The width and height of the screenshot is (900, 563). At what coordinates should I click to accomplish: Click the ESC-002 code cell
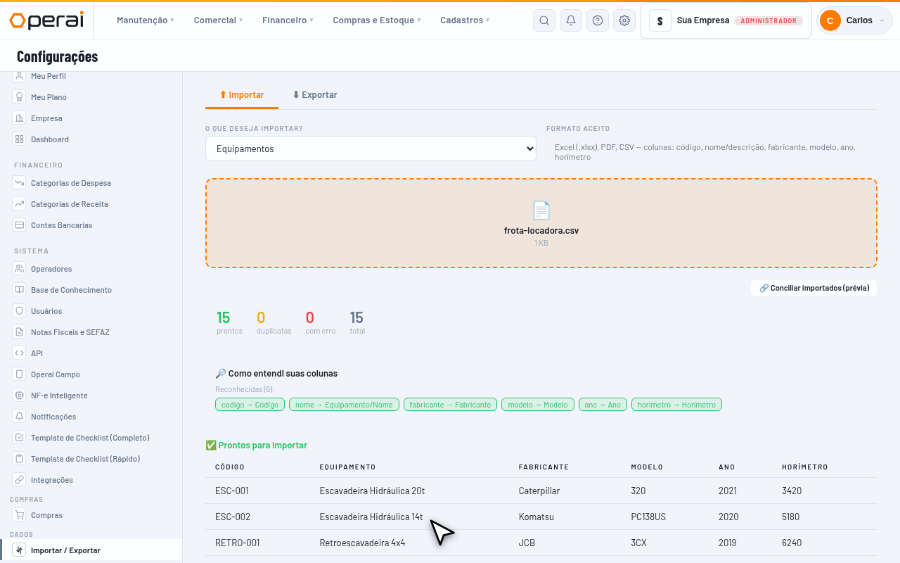[232, 517]
